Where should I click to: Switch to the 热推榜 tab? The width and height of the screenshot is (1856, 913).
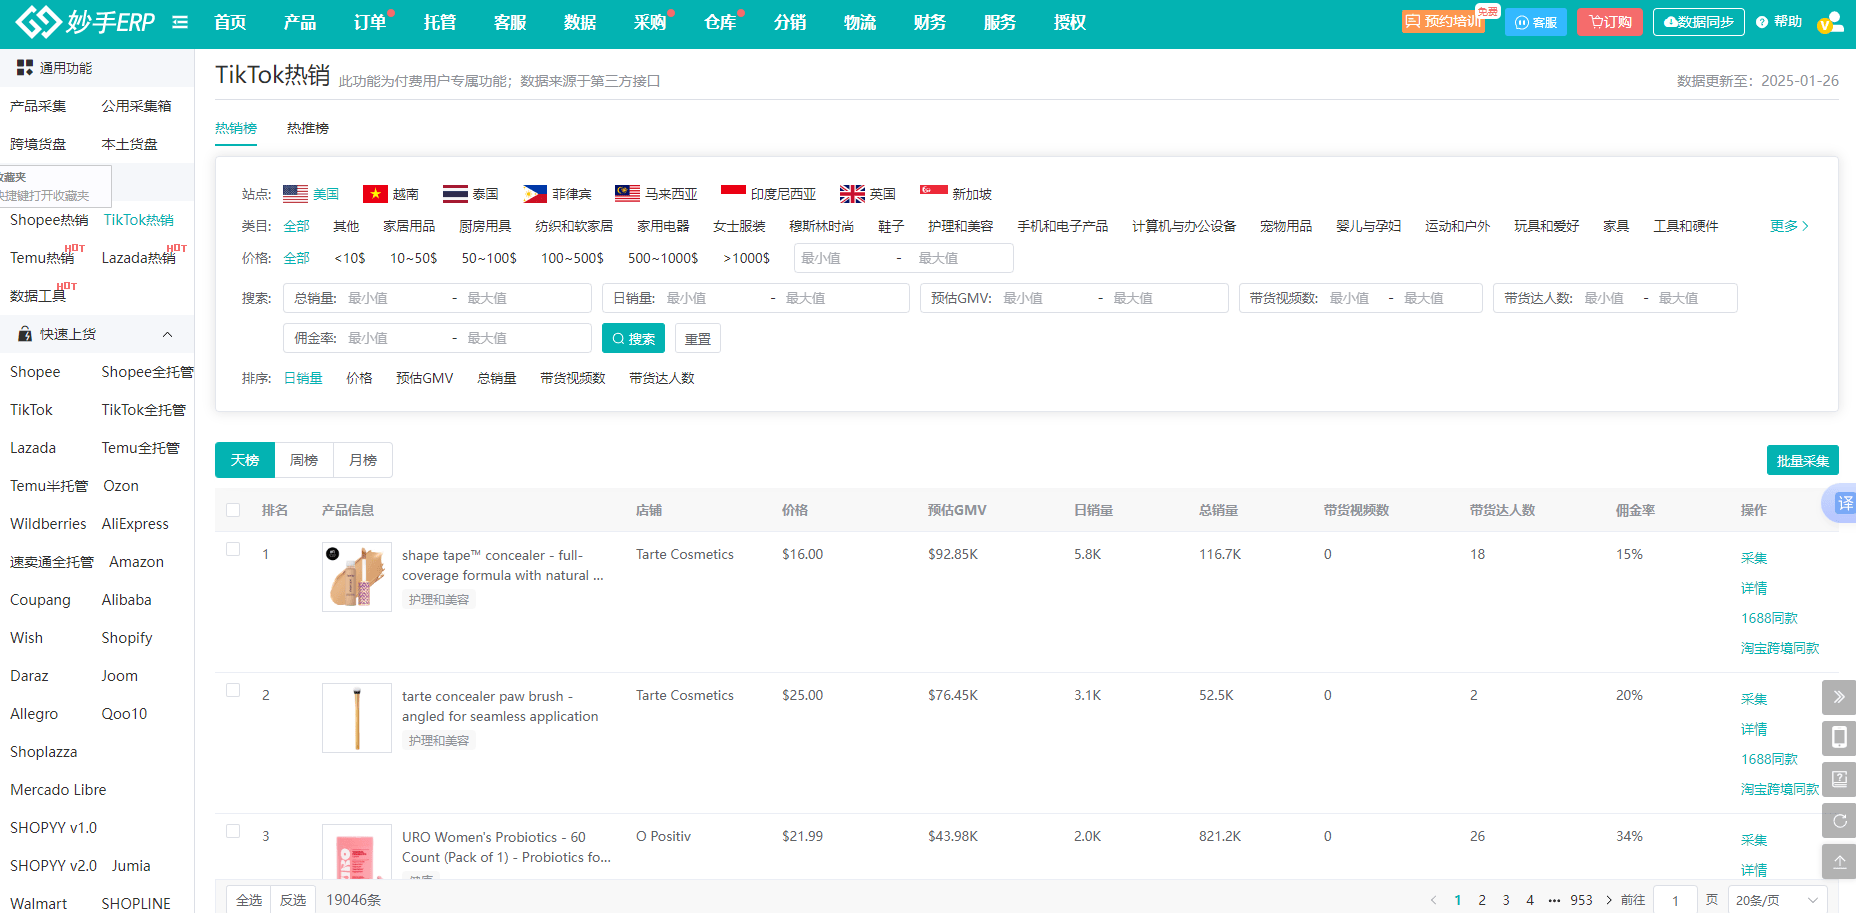[x=308, y=128]
